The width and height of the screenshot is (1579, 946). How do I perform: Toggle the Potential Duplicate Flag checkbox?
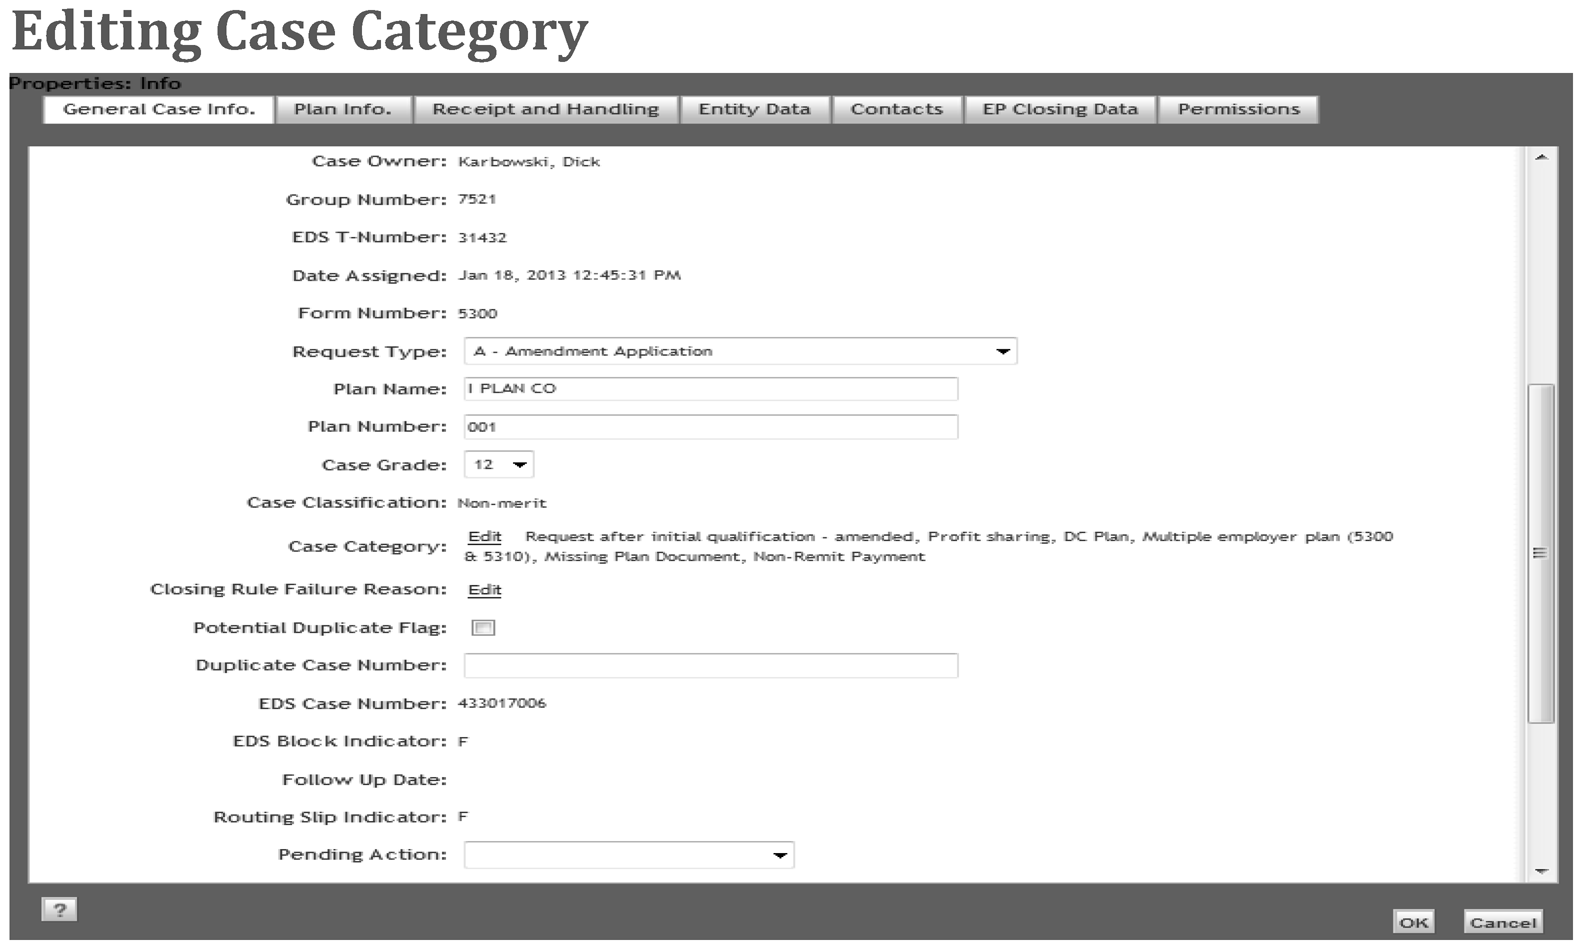(483, 628)
